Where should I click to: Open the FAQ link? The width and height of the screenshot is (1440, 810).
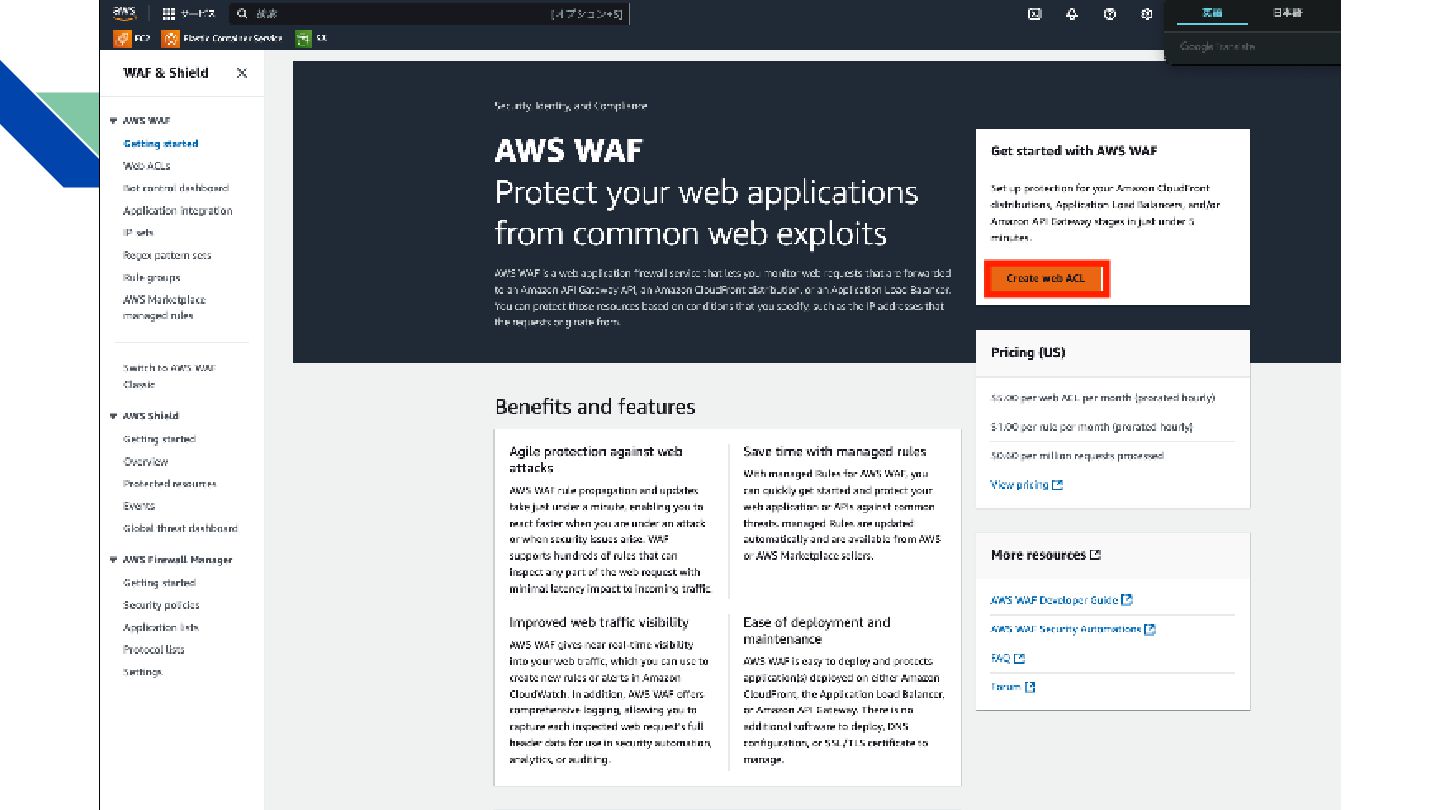point(1000,658)
